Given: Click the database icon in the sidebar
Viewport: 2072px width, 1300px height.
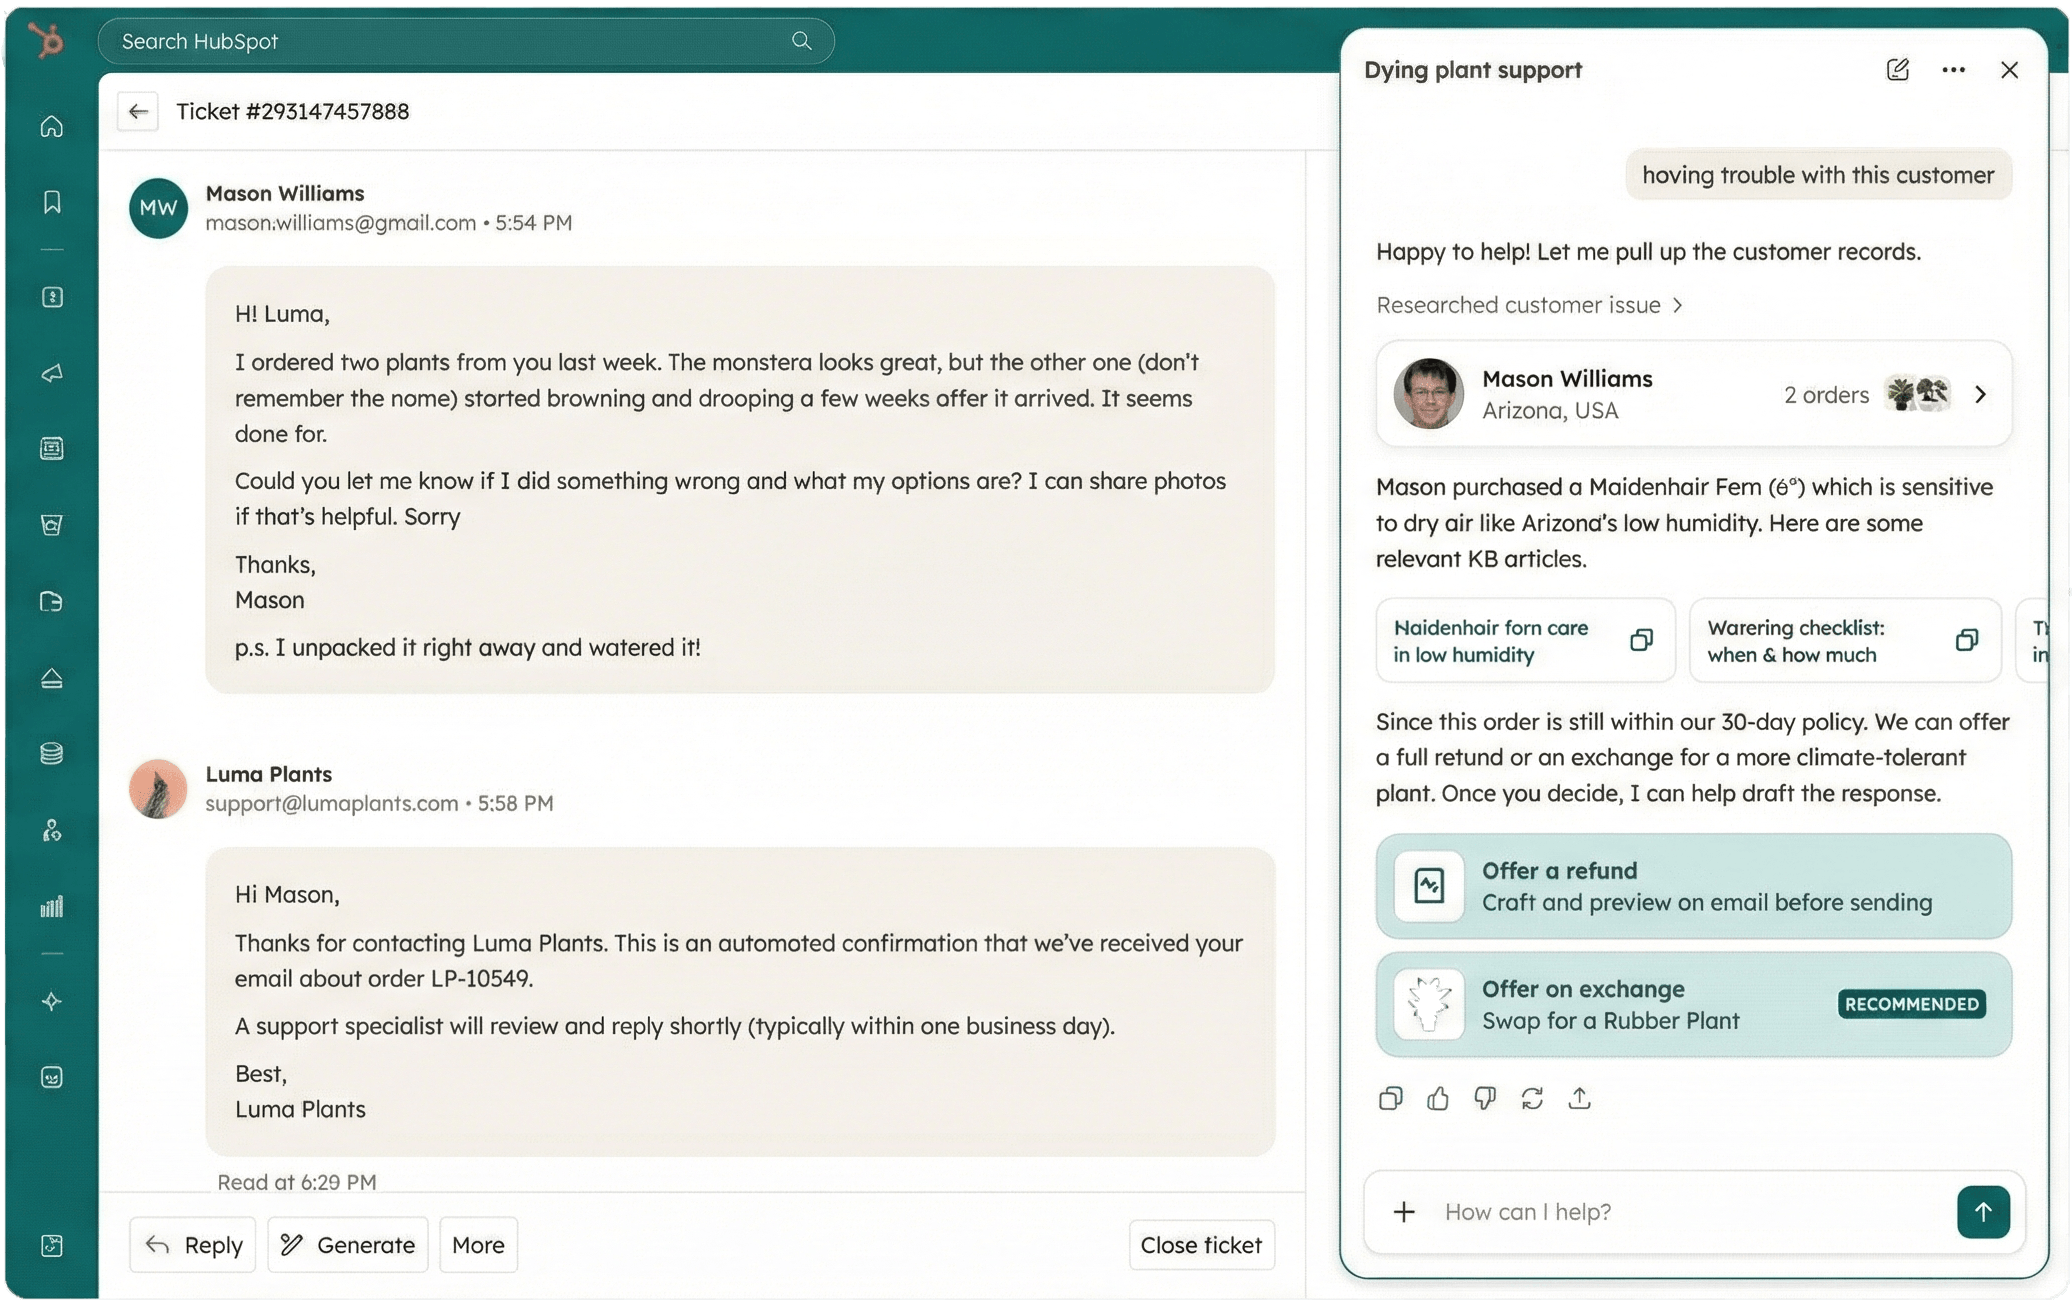Looking at the screenshot, I should (x=50, y=753).
